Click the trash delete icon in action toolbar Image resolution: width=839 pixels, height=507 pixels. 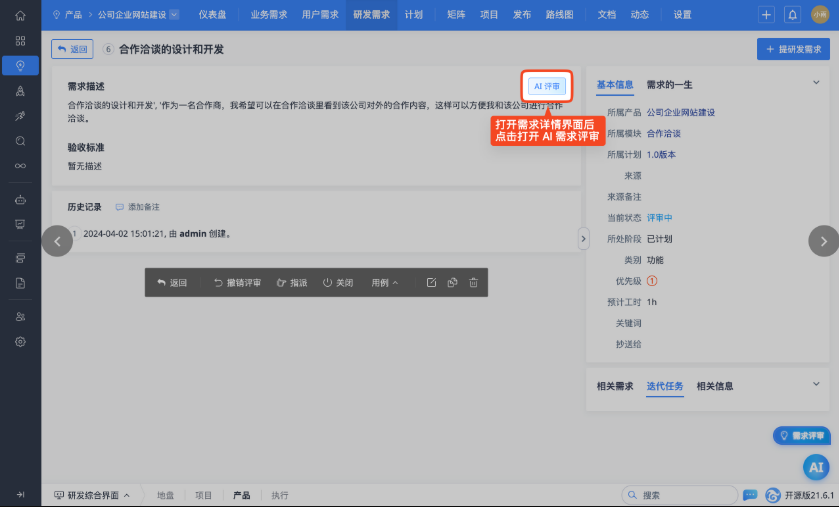pos(474,282)
